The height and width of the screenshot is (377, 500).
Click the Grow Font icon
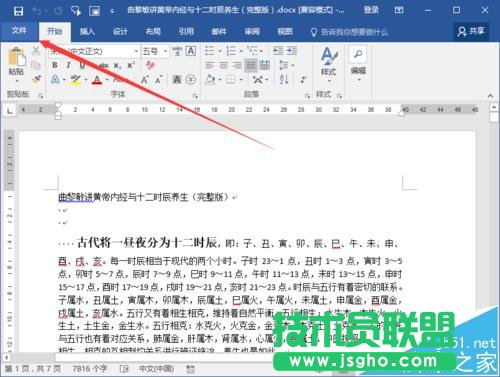pyautogui.click(x=144, y=80)
